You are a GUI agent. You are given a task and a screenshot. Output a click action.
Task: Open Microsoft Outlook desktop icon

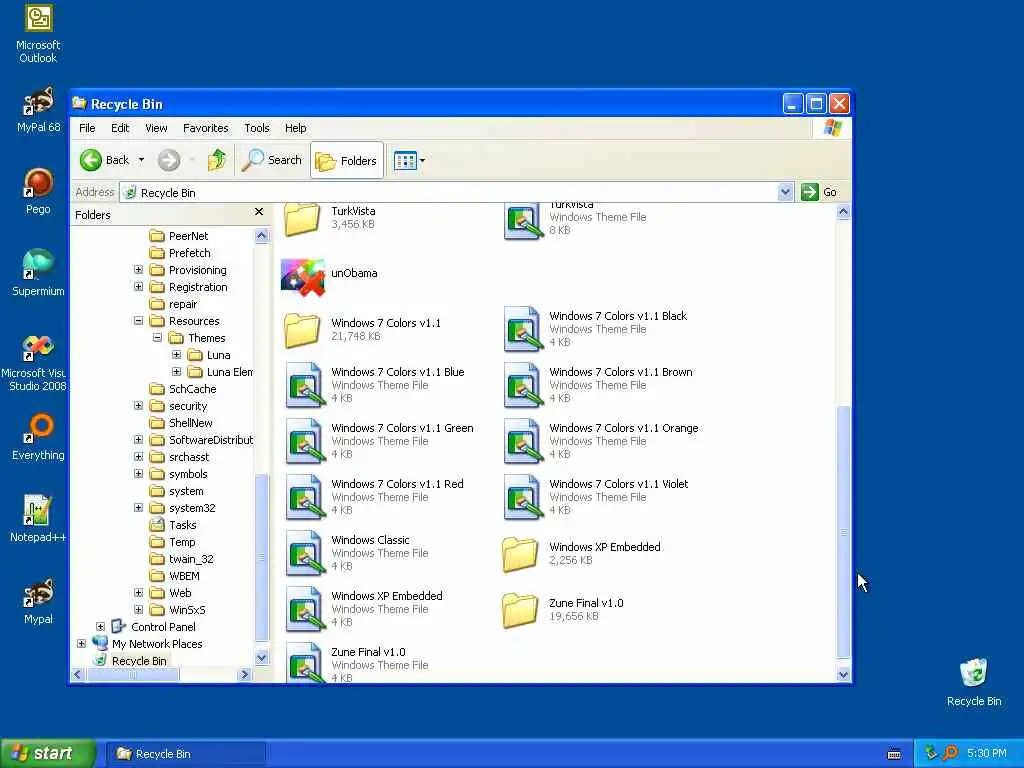[x=38, y=34]
